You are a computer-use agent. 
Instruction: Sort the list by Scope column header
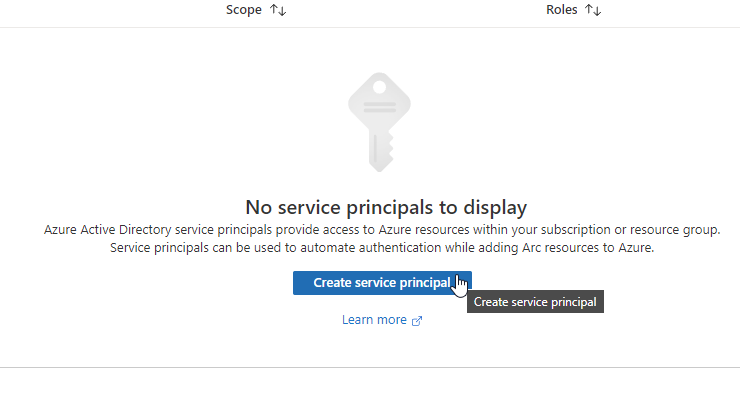coord(244,10)
